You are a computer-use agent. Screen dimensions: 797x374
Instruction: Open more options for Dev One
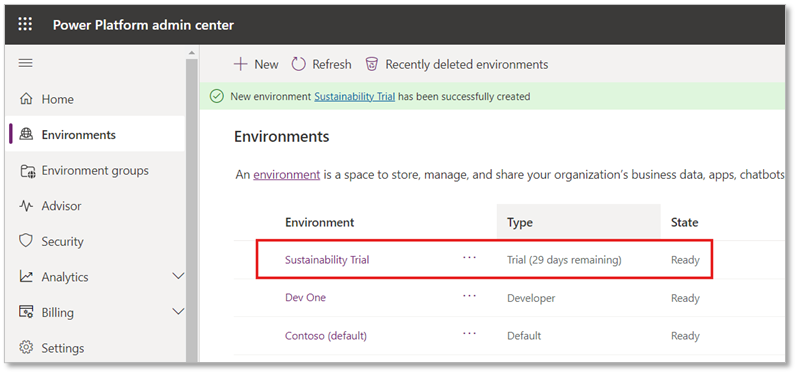click(x=469, y=296)
